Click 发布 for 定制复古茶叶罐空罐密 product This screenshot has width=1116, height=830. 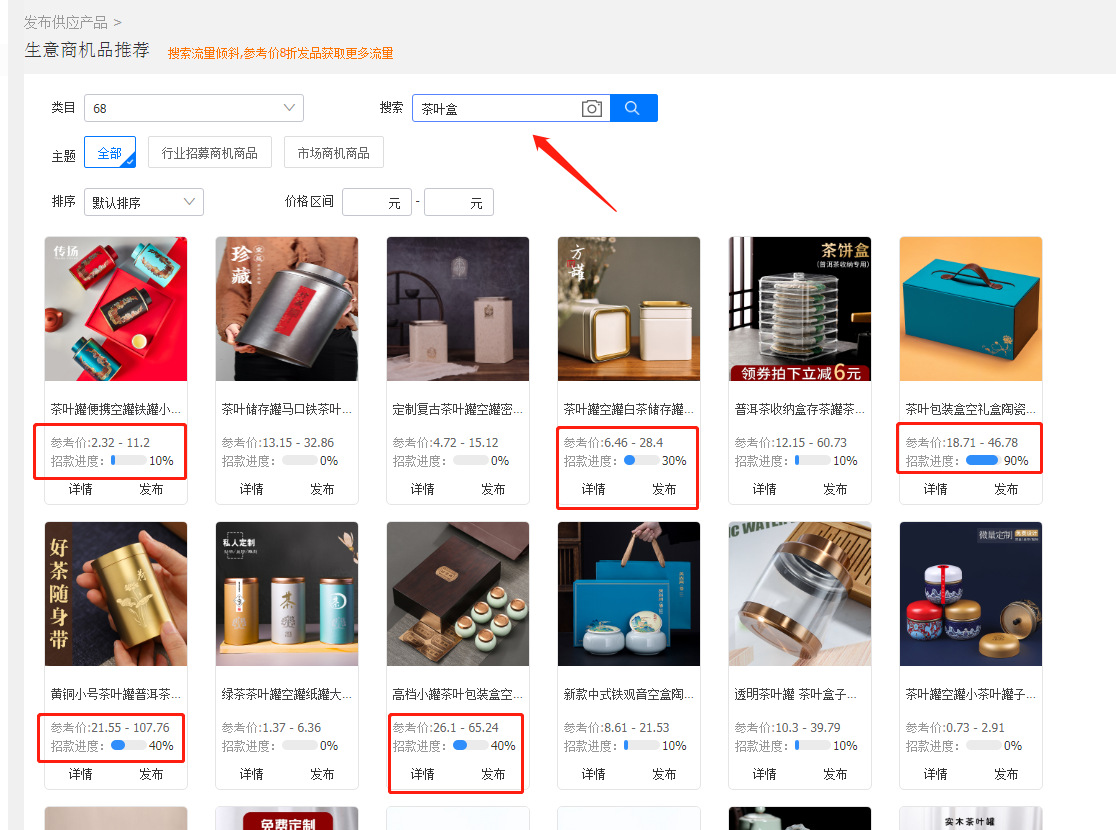coord(493,489)
